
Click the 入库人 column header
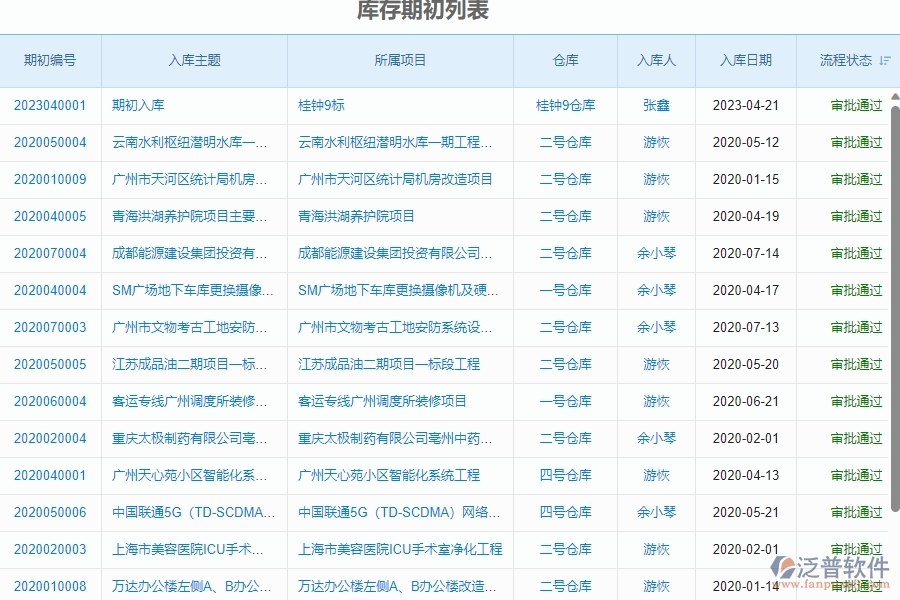click(656, 60)
